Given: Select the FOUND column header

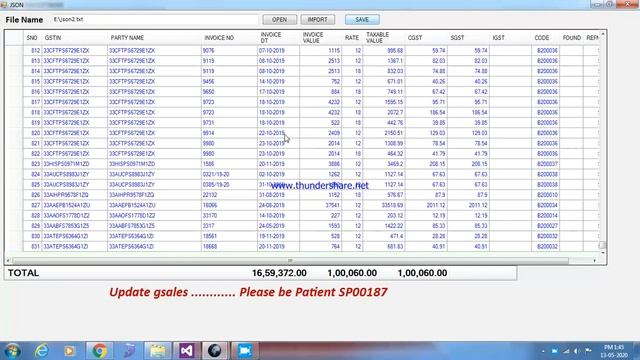Looking at the screenshot, I should pos(571,38).
